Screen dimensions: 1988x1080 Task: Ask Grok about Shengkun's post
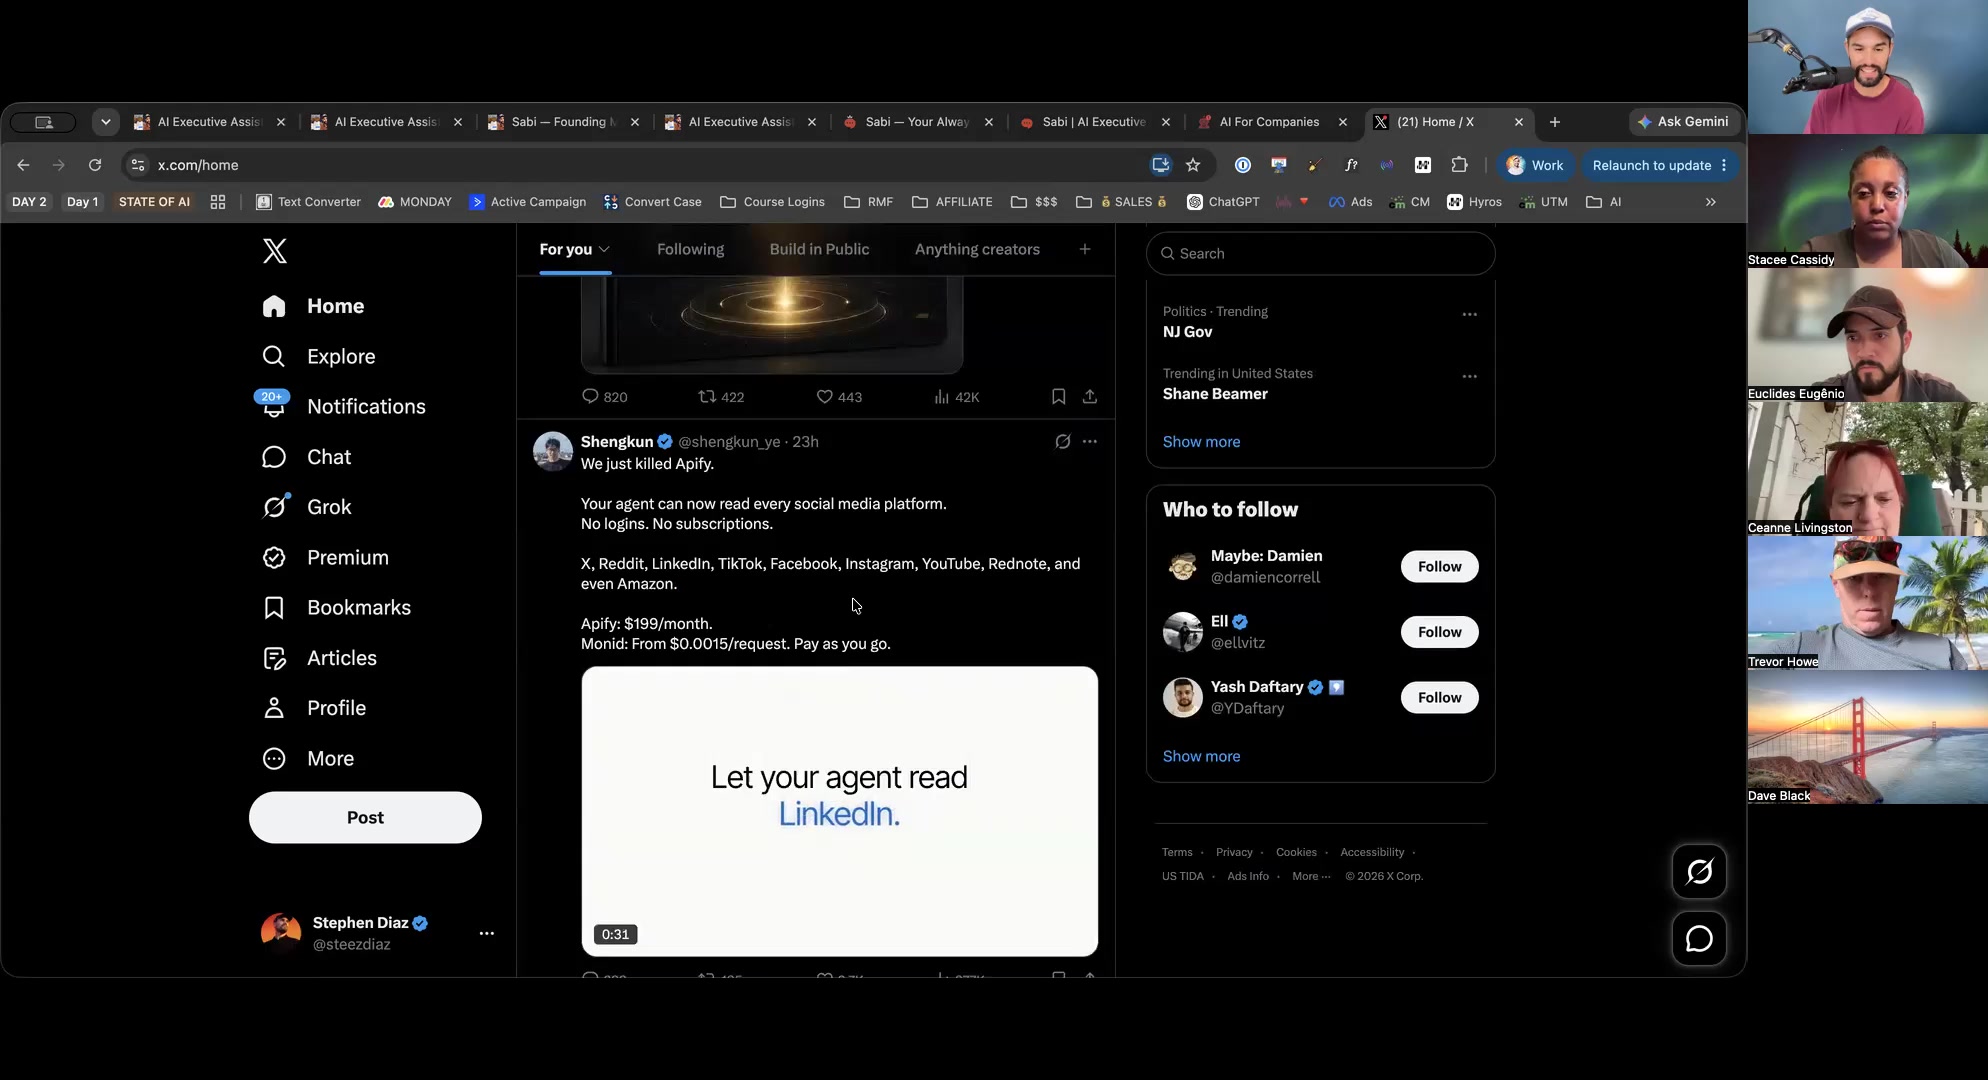(1063, 442)
